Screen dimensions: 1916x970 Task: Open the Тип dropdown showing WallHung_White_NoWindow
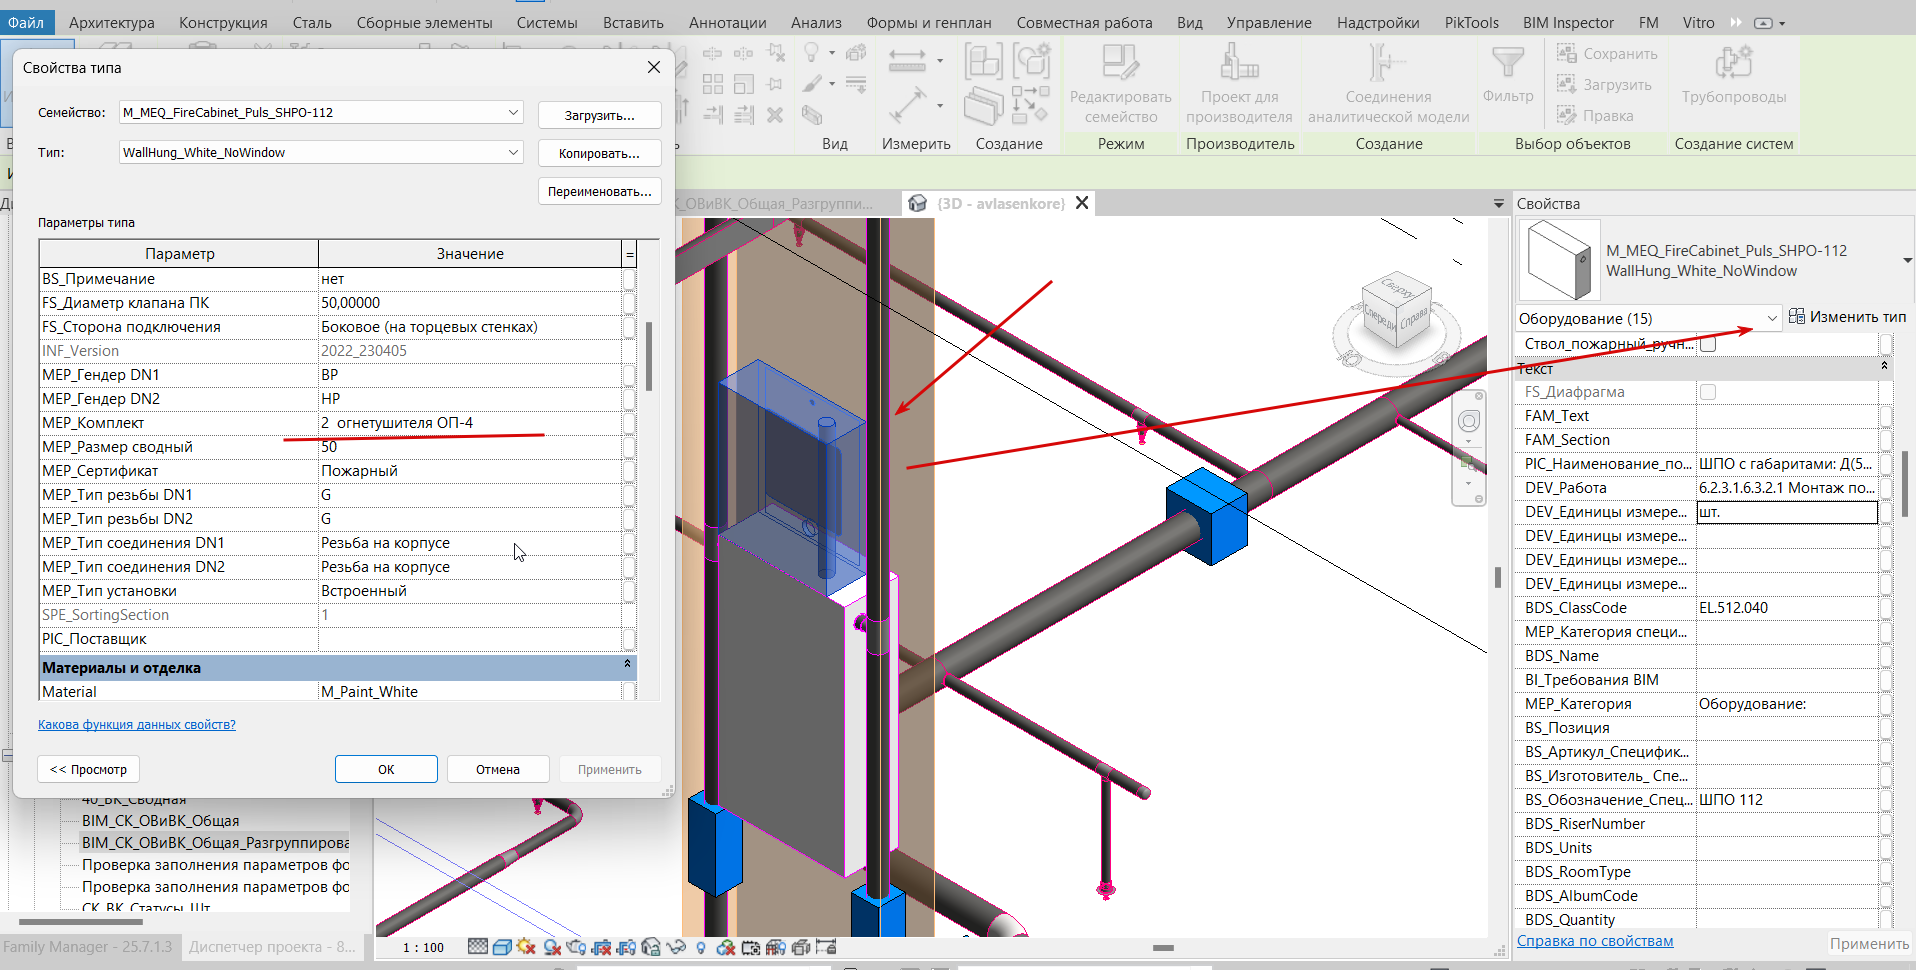point(513,152)
